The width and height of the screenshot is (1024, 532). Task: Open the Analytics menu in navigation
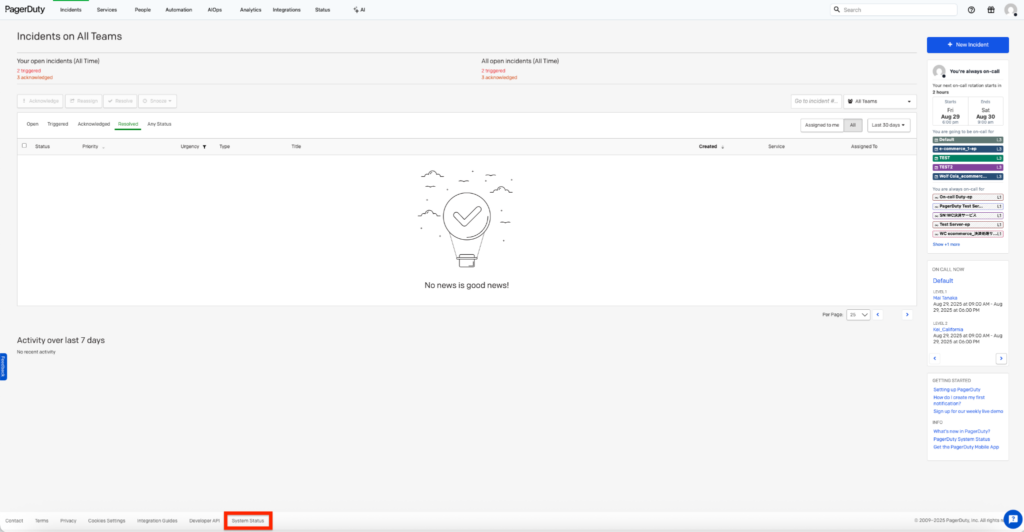pos(250,9)
